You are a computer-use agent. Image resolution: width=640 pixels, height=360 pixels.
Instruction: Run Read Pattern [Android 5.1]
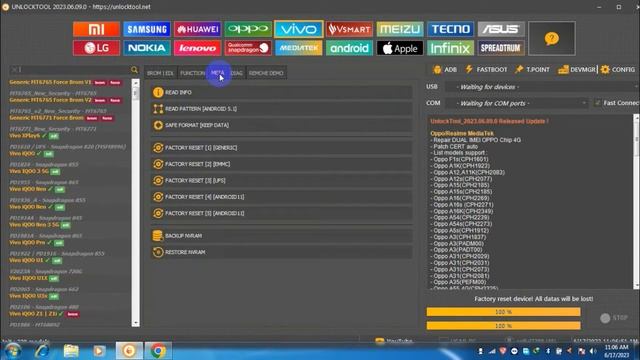pyautogui.click(x=281, y=109)
